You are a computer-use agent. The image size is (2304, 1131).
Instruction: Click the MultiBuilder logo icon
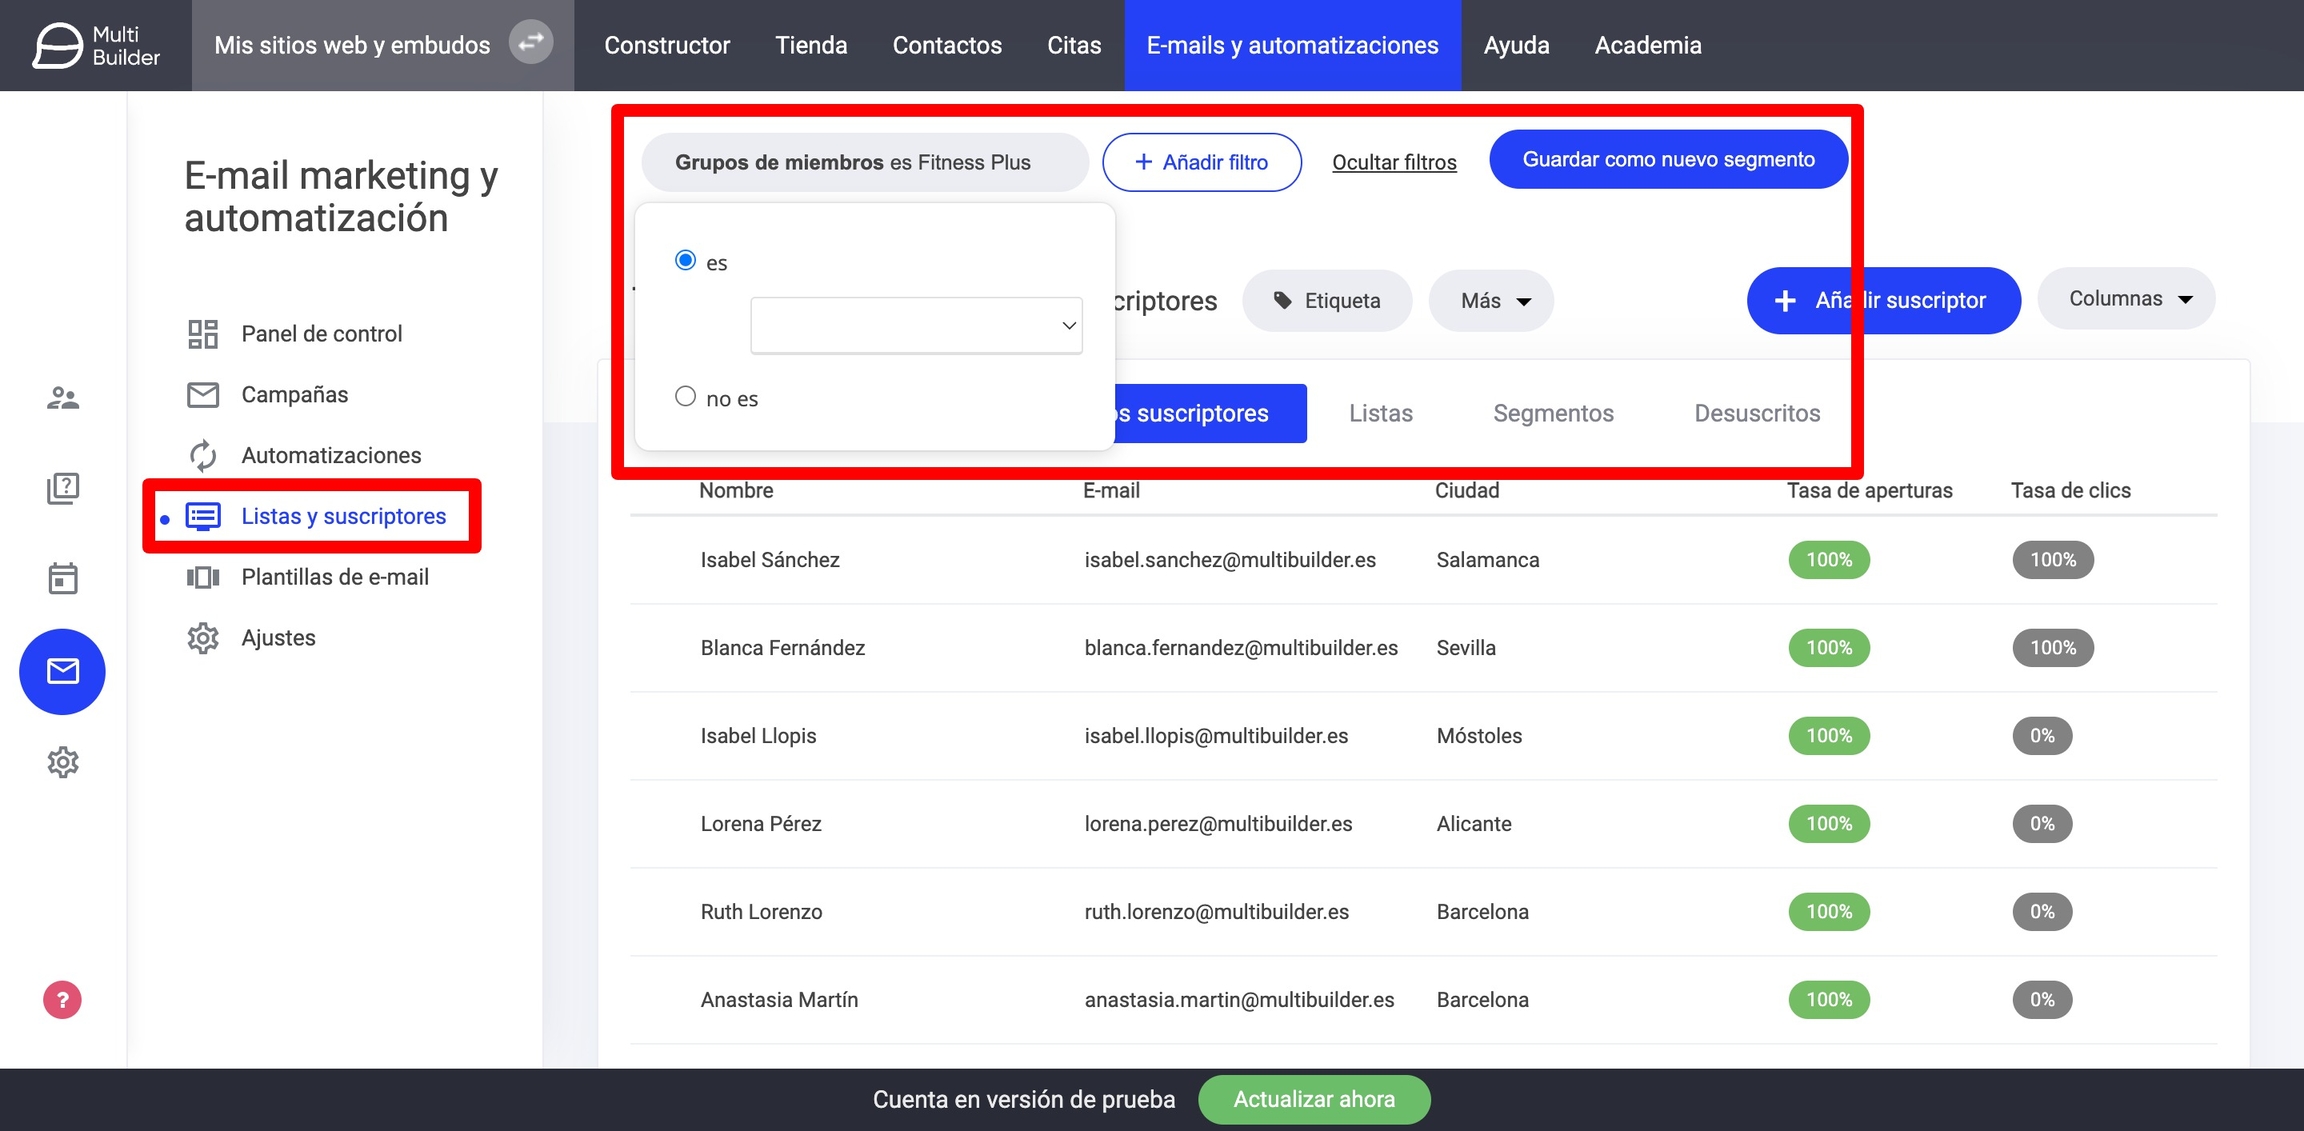coord(58,45)
